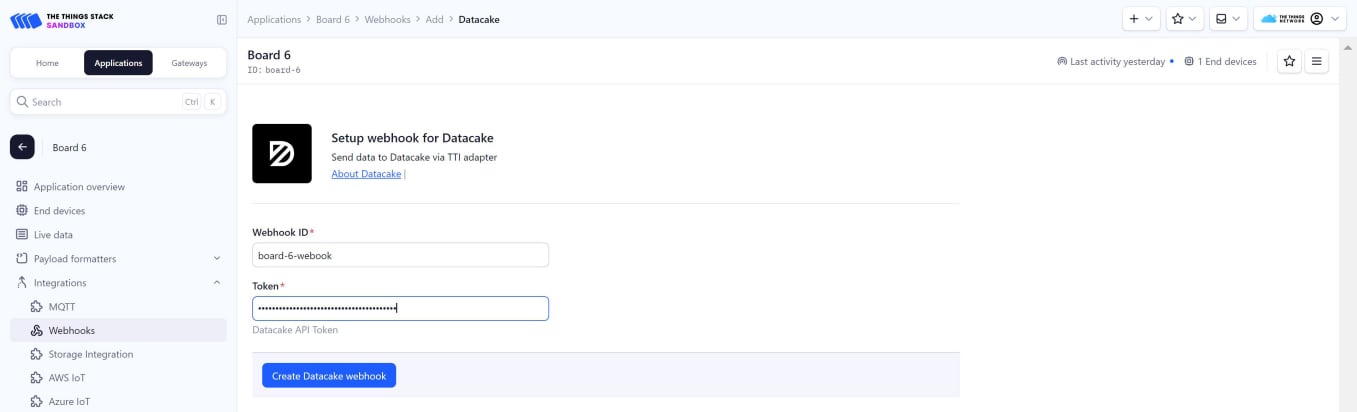Click the 1 End devices count
1357x412 pixels.
(1220, 61)
